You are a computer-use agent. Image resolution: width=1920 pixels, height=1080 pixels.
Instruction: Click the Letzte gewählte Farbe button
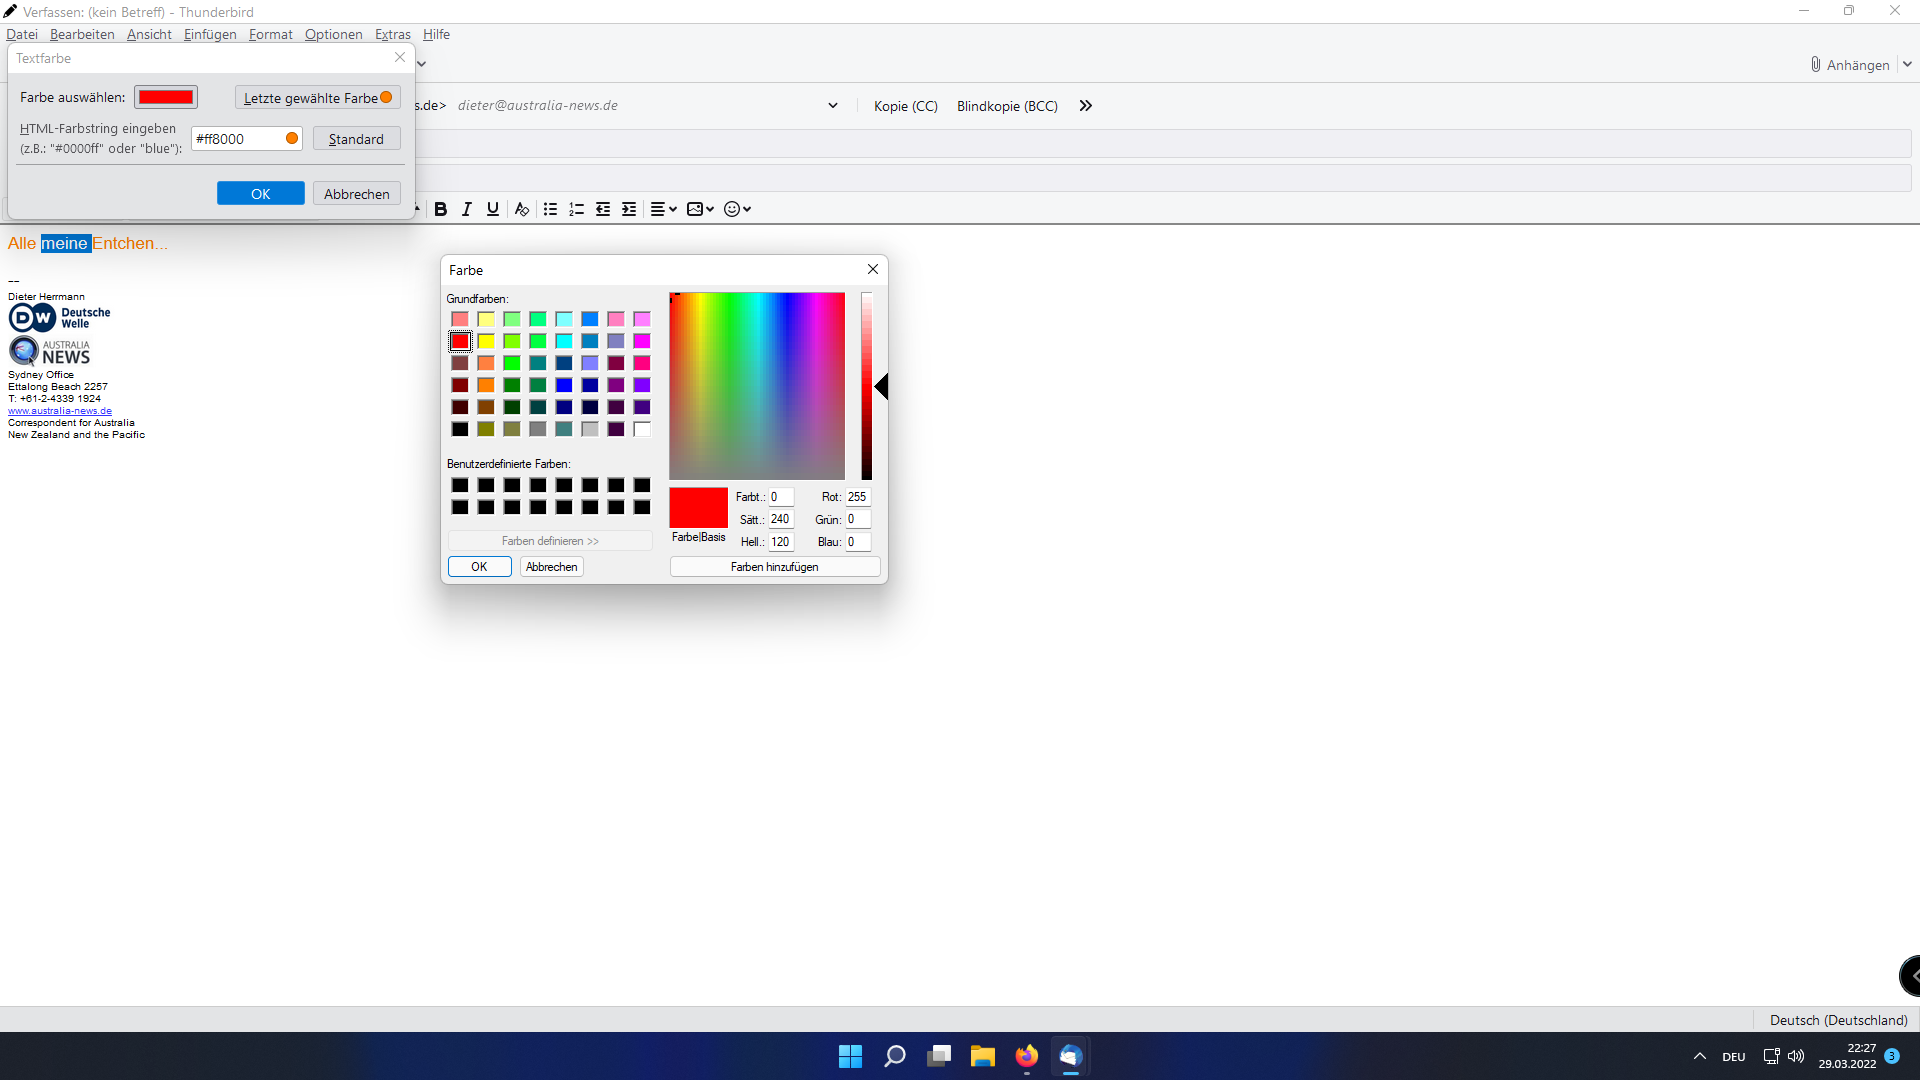pos(317,98)
